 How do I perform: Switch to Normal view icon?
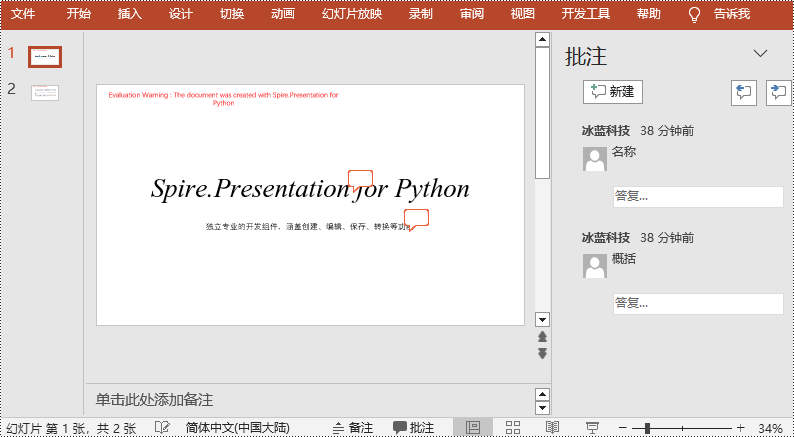[x=472, y=427]
